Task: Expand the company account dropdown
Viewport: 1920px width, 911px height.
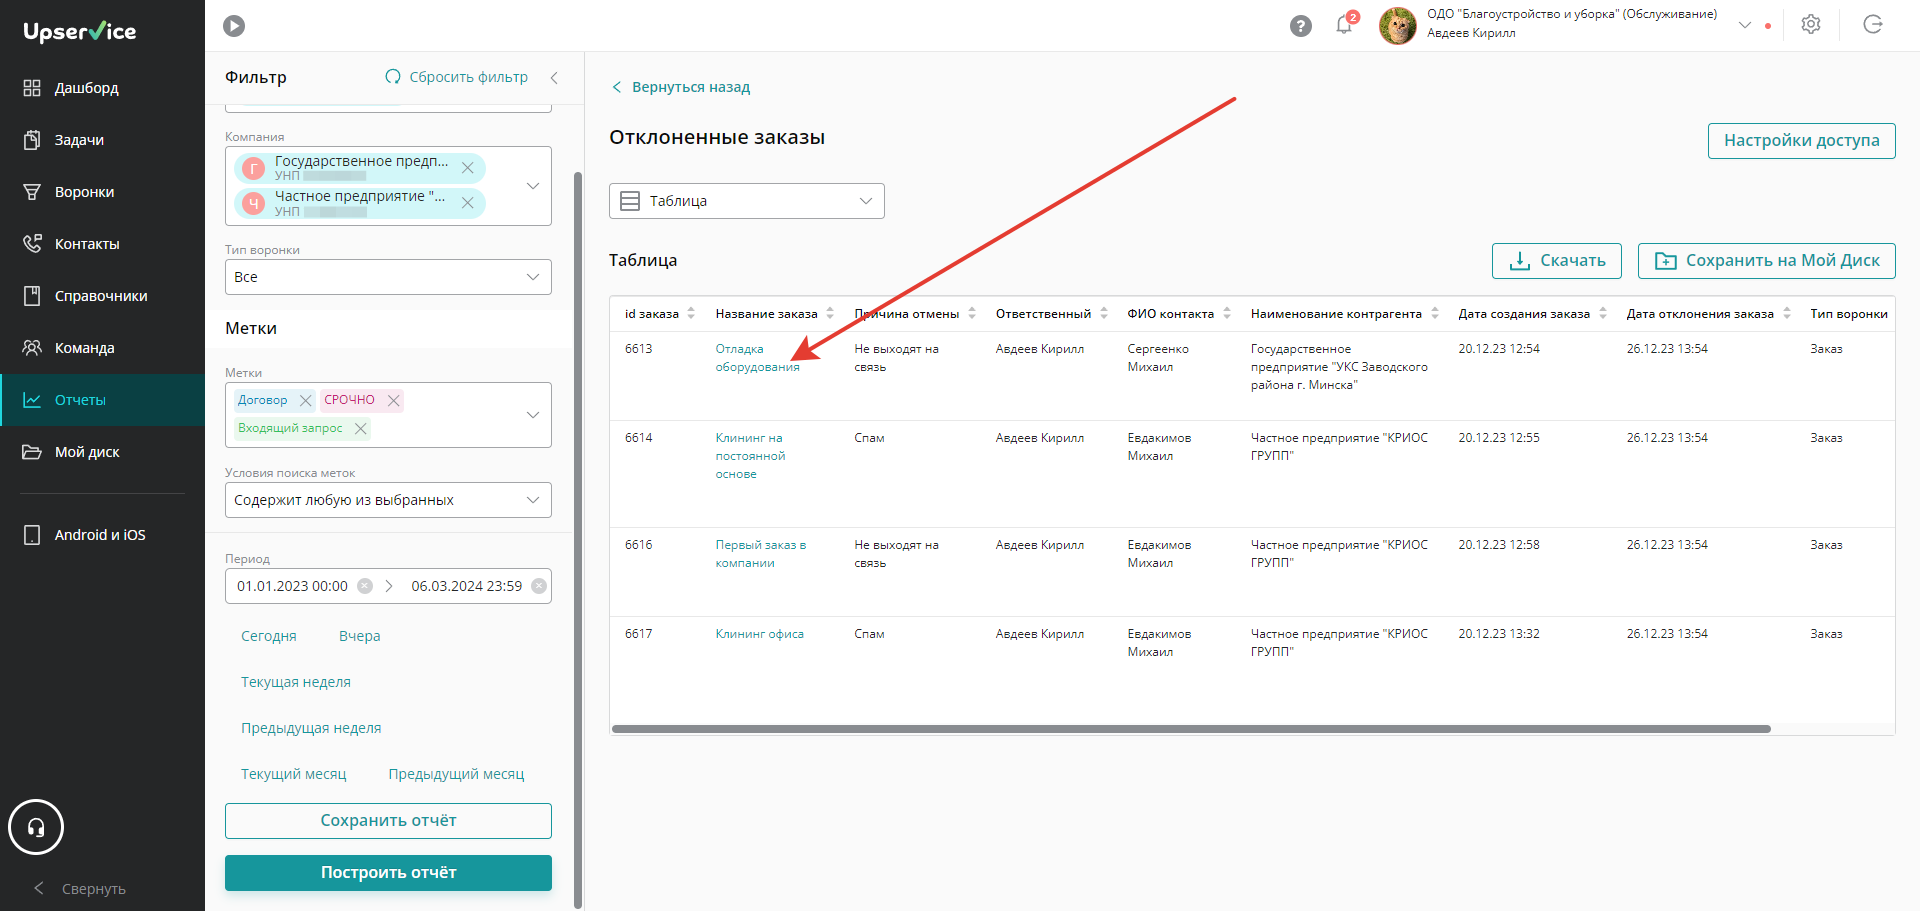Action: pos(1745,25)
